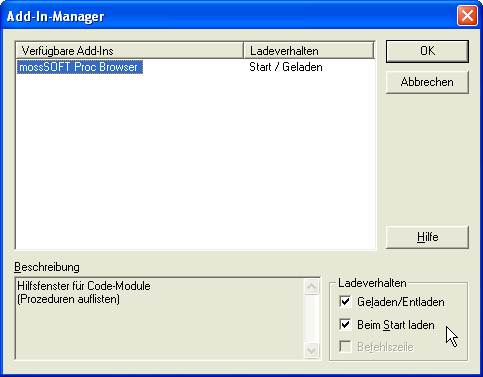Click description scrollbar down arrow
This screenshot has height=377, width=483.
(x=312, y=350)
